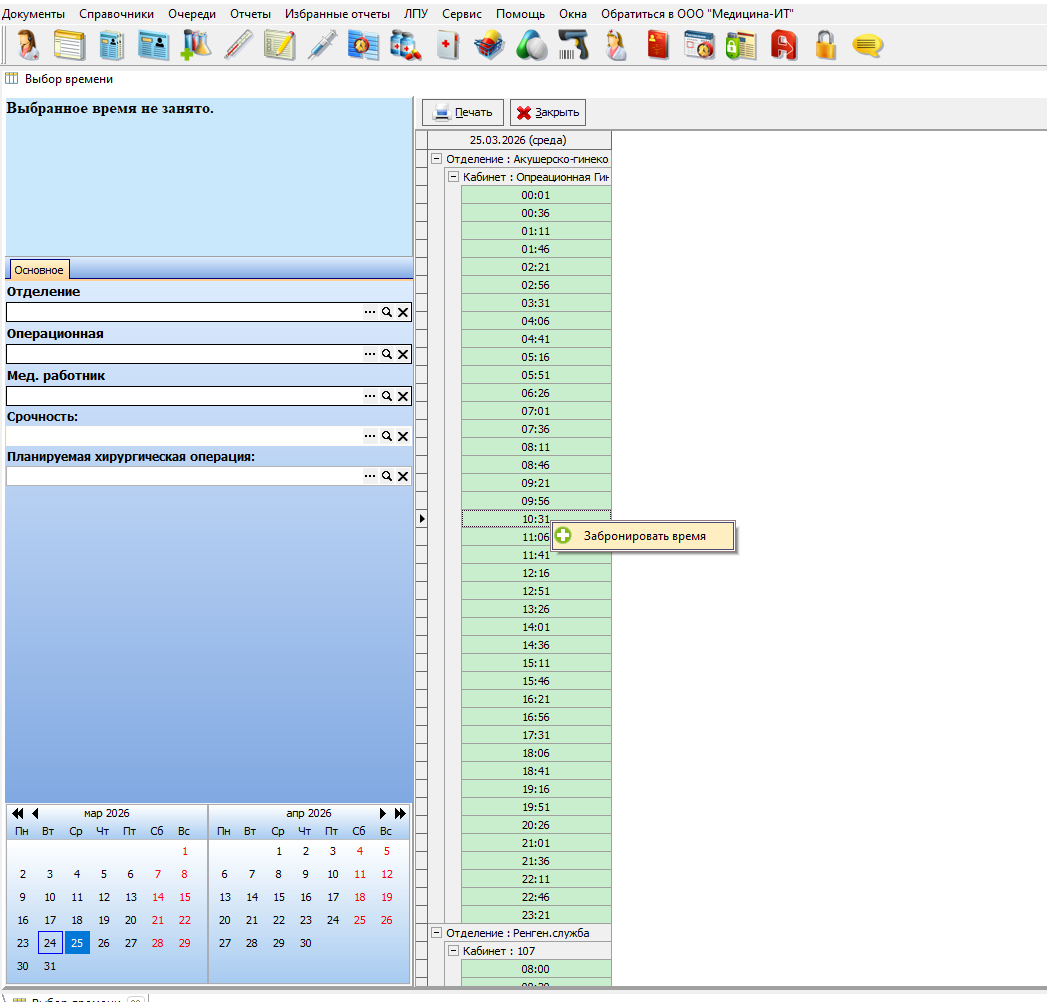This screenshot has height=1002, width=1047.
Task: Click the thermometer icon in the toolbar
Action: [239, 45]
